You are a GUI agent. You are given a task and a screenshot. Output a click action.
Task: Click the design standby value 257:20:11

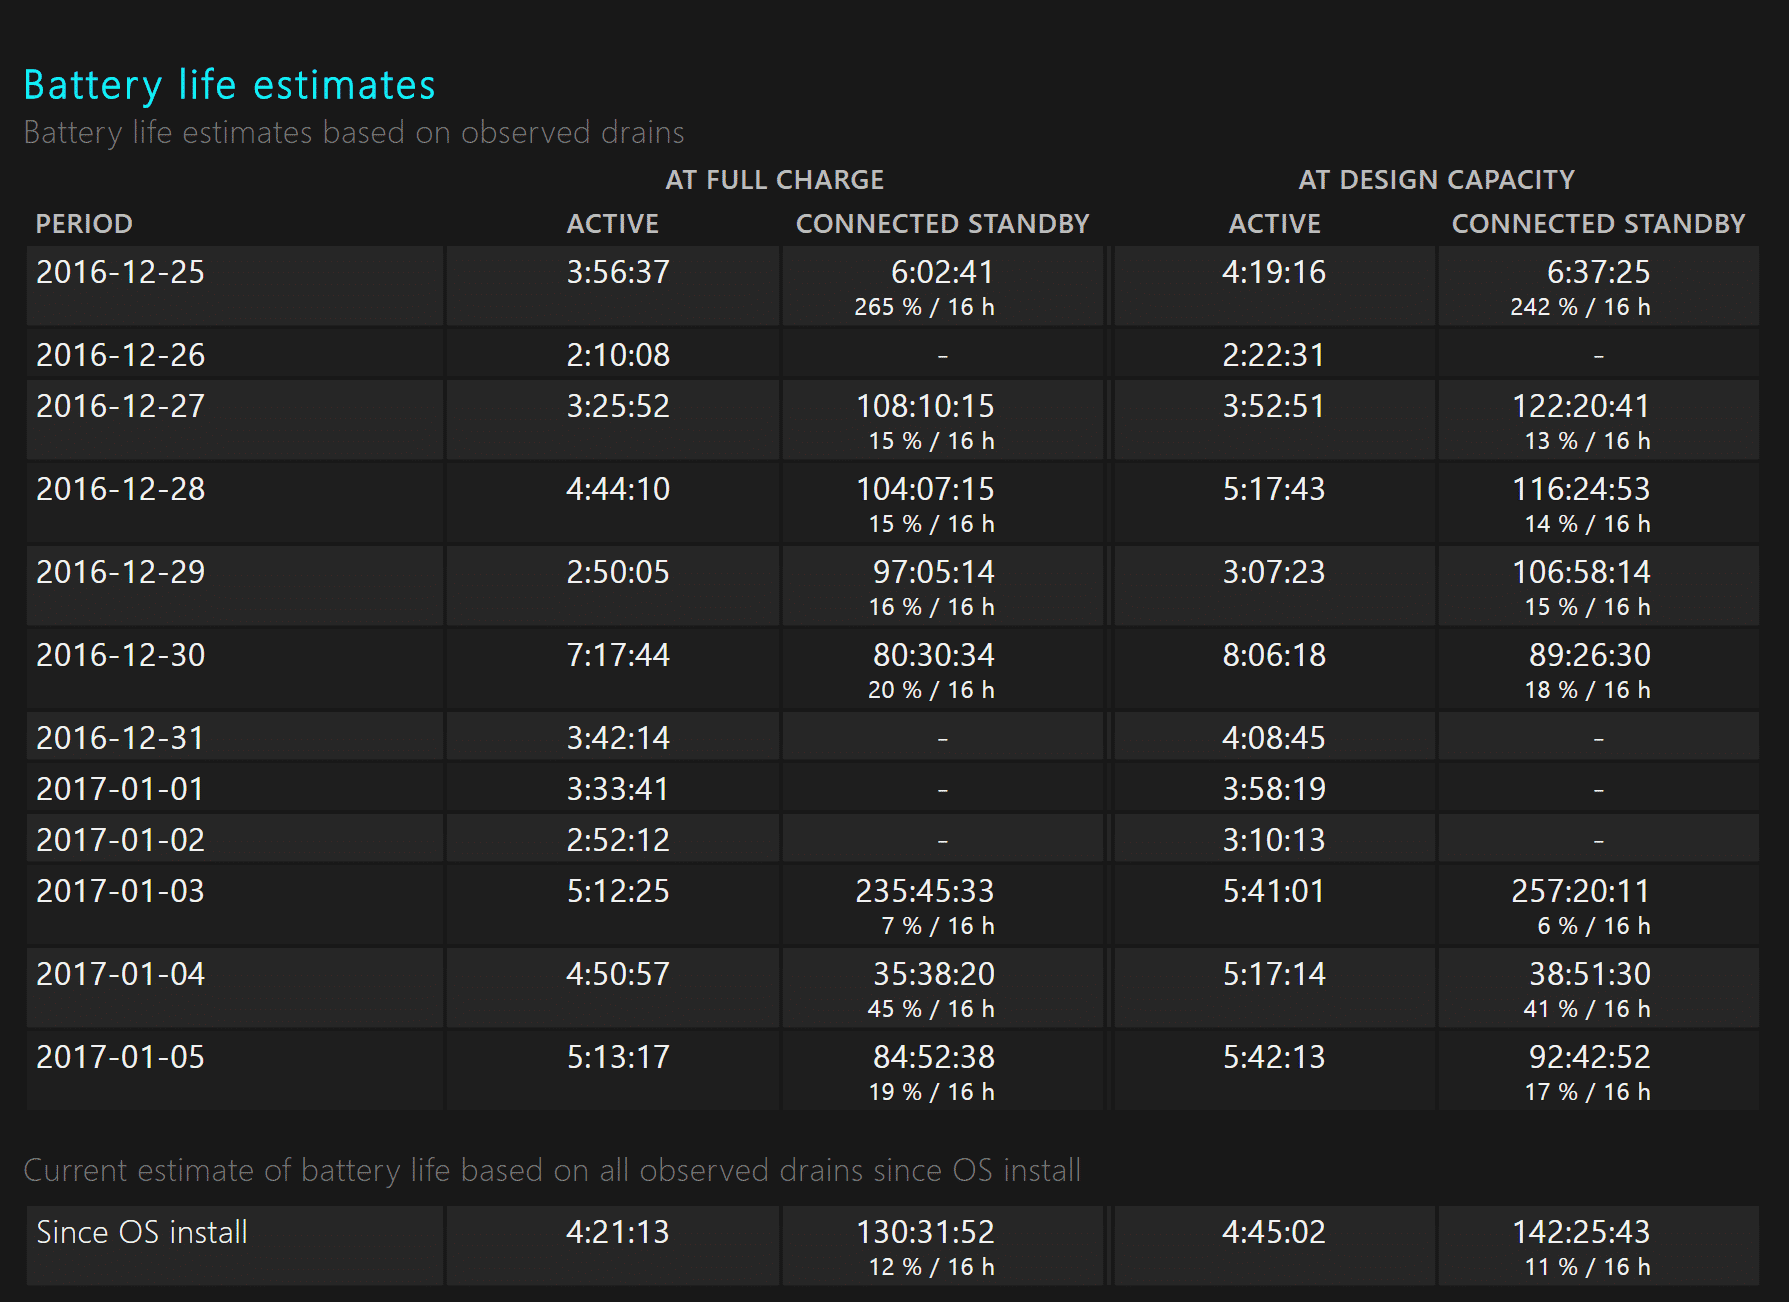[1581, 891]
